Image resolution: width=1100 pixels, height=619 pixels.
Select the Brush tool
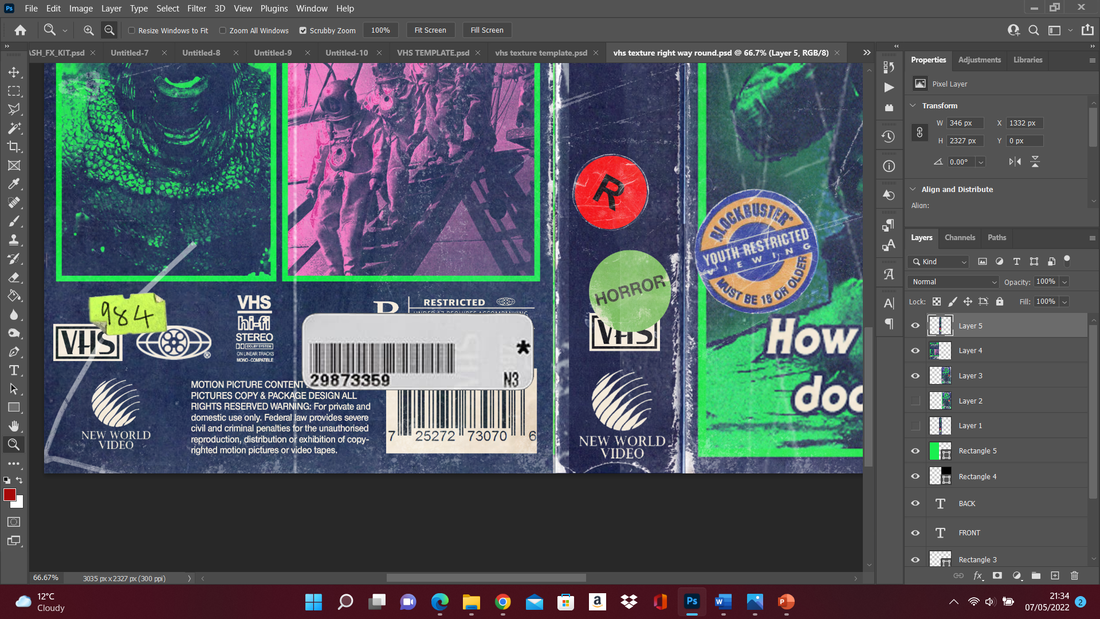14,221
